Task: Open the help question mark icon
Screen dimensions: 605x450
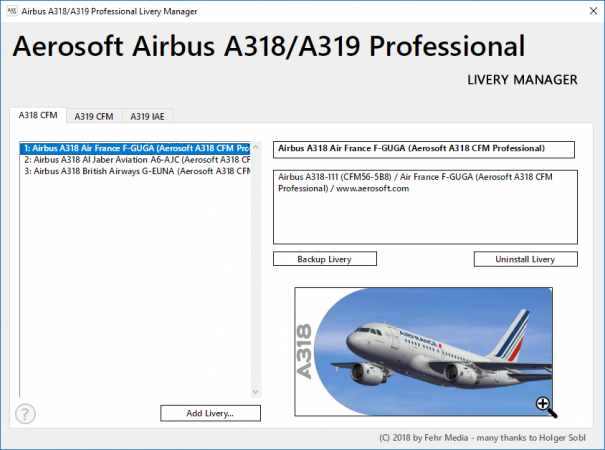Action: [25, 414]
